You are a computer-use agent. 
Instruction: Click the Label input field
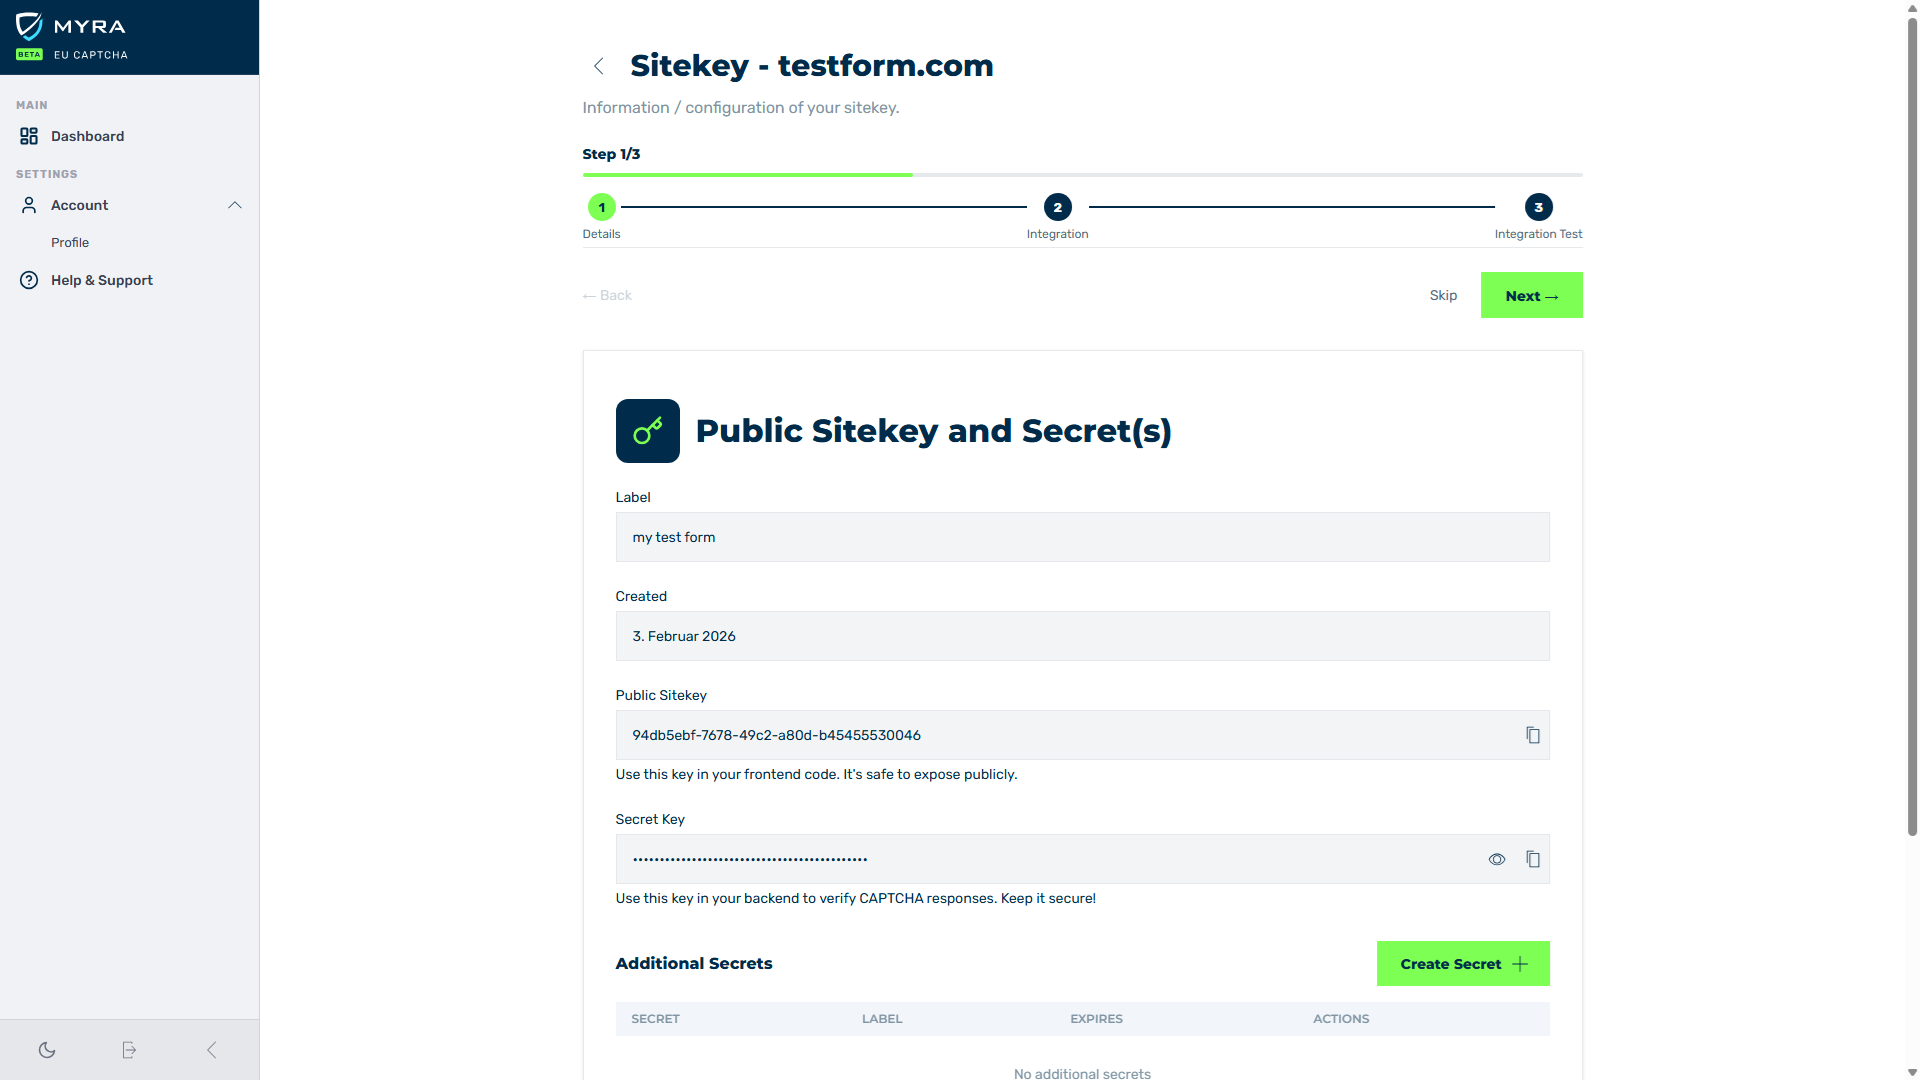pyautogui.click(x=1082, y=537)
